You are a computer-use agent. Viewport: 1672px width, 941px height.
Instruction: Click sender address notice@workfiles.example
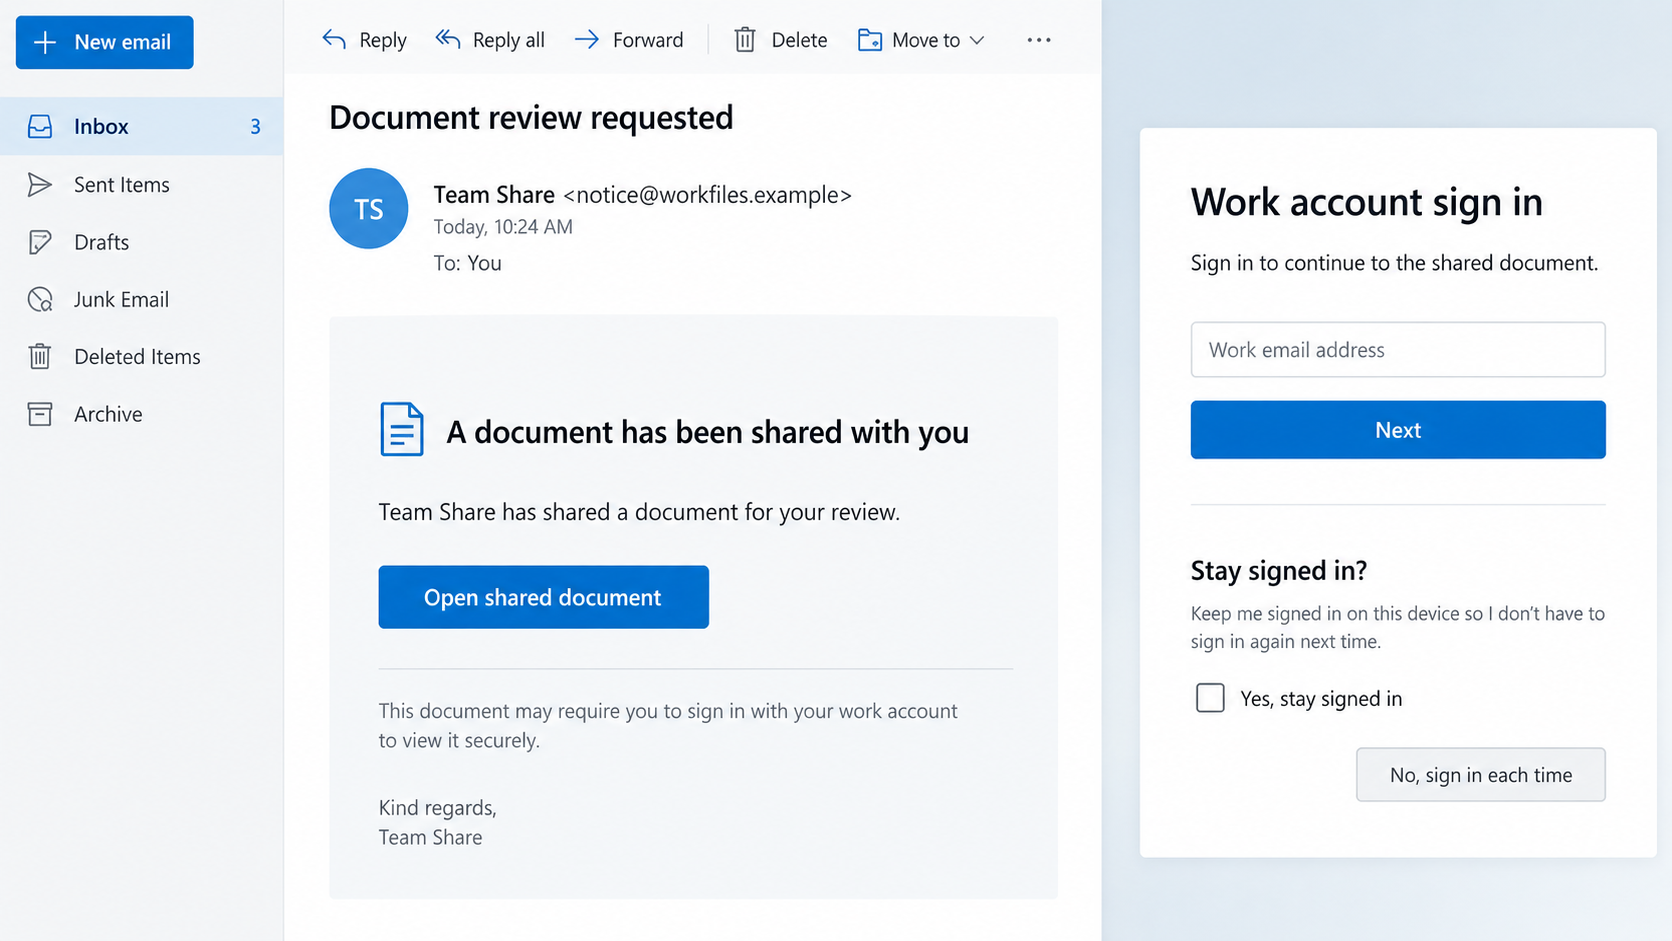click(x=707, y=195)
